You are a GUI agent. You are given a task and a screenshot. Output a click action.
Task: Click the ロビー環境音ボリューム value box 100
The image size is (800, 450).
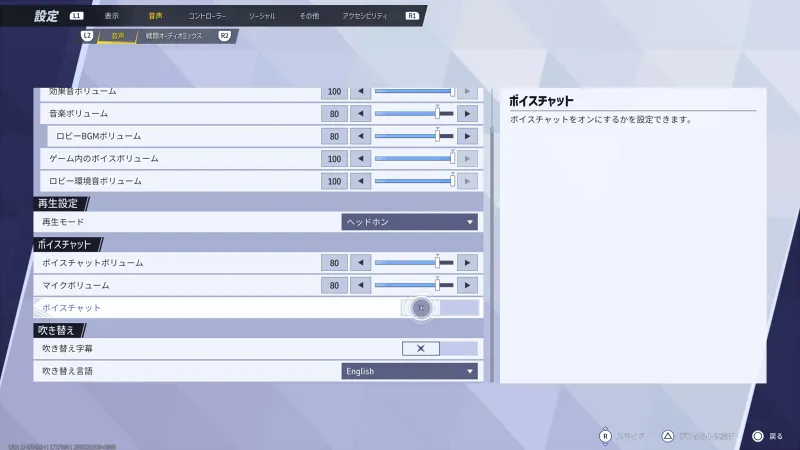tap(334, 181)
